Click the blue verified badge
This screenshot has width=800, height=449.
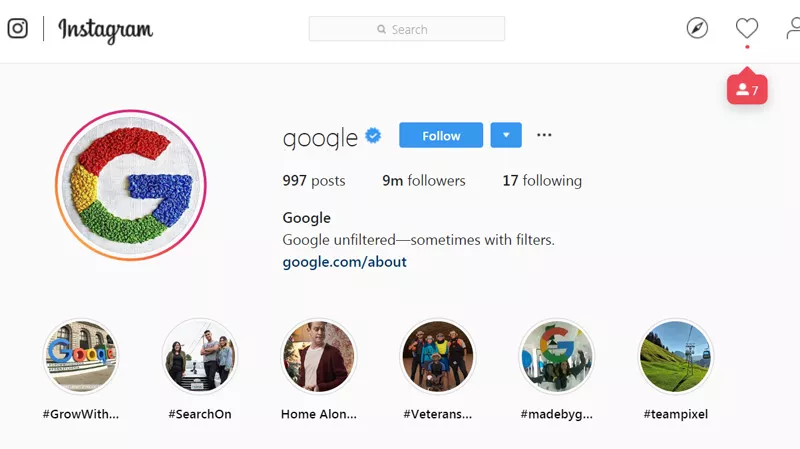[x=373, y=136]
